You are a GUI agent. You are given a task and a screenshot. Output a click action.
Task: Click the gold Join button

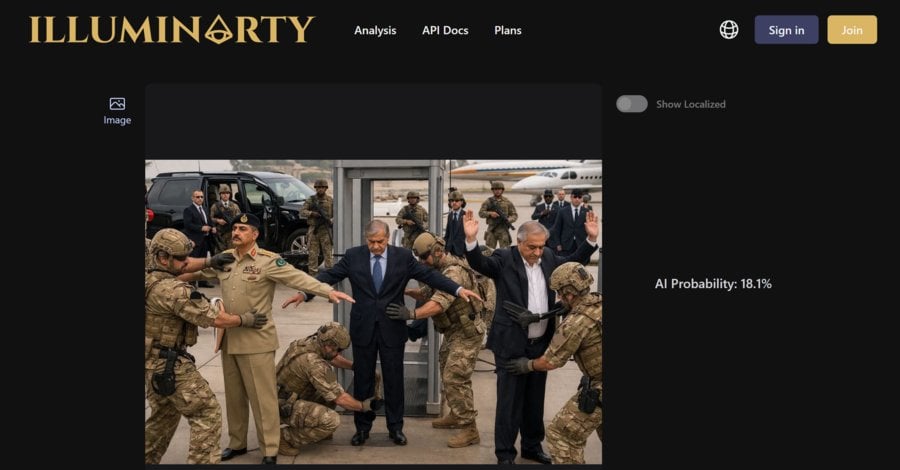point(852,30)
